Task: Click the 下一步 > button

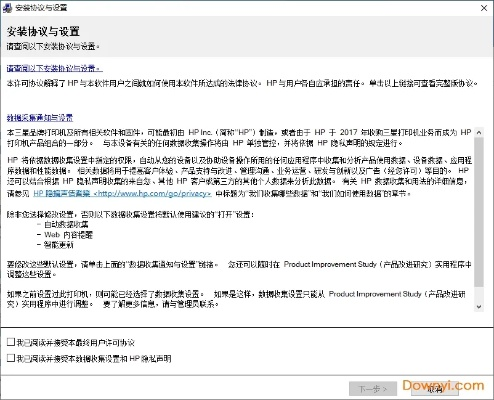Action: [373, 389]
